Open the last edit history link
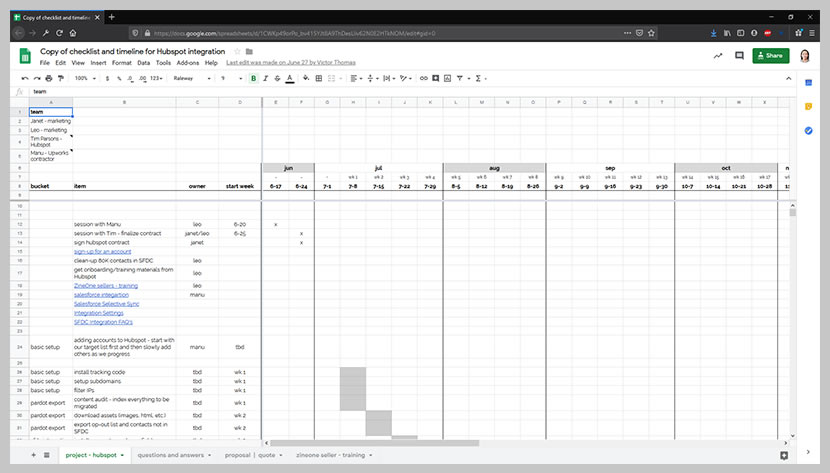830x473 pixels. (291, 62)
